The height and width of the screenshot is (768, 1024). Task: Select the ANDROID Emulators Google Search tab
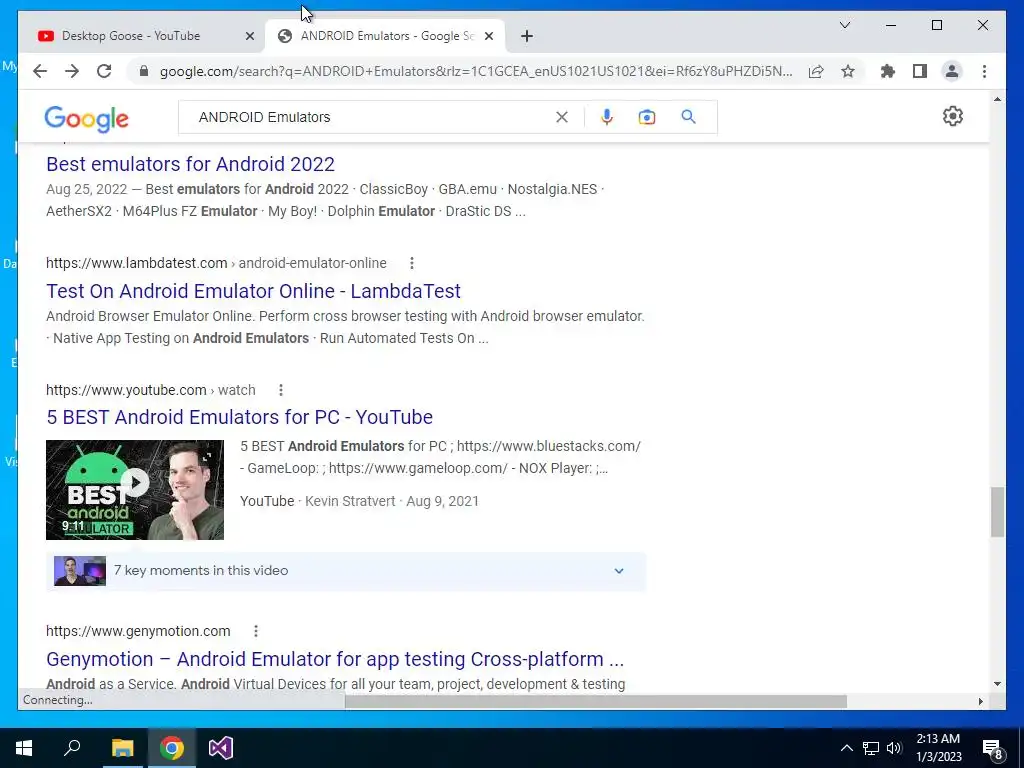[385, 36]
